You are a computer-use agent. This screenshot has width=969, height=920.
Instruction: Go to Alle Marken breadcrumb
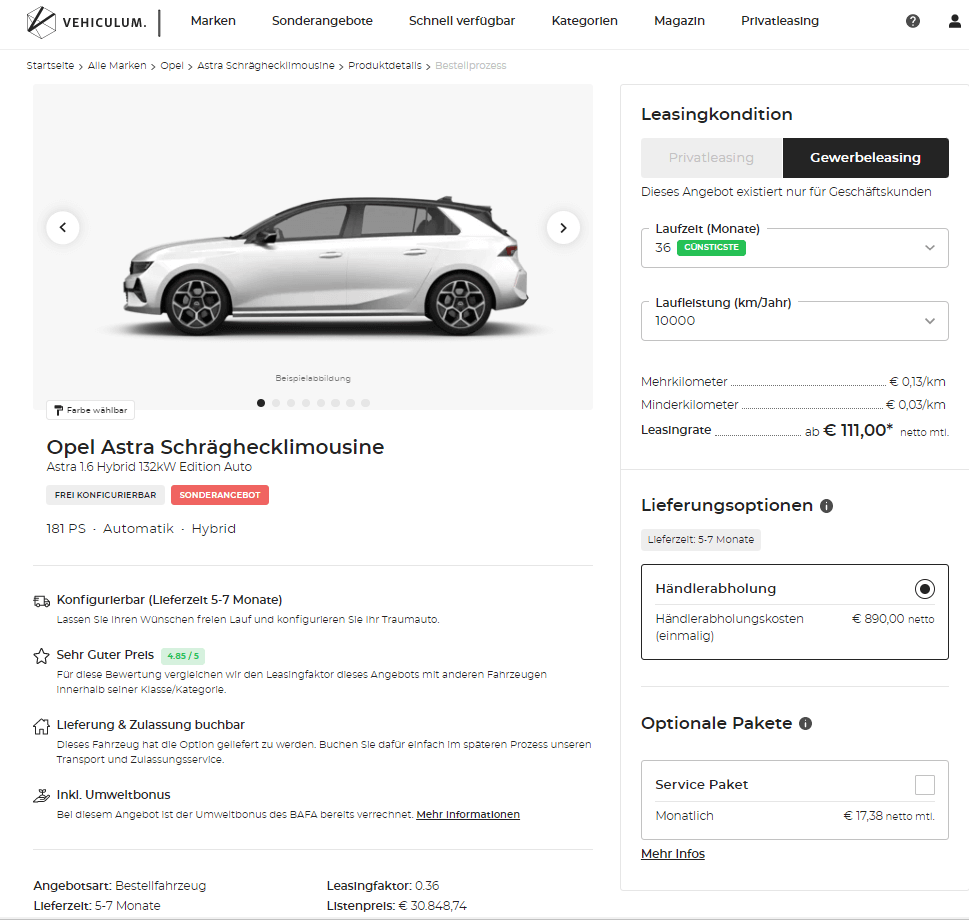coord(117,65)
